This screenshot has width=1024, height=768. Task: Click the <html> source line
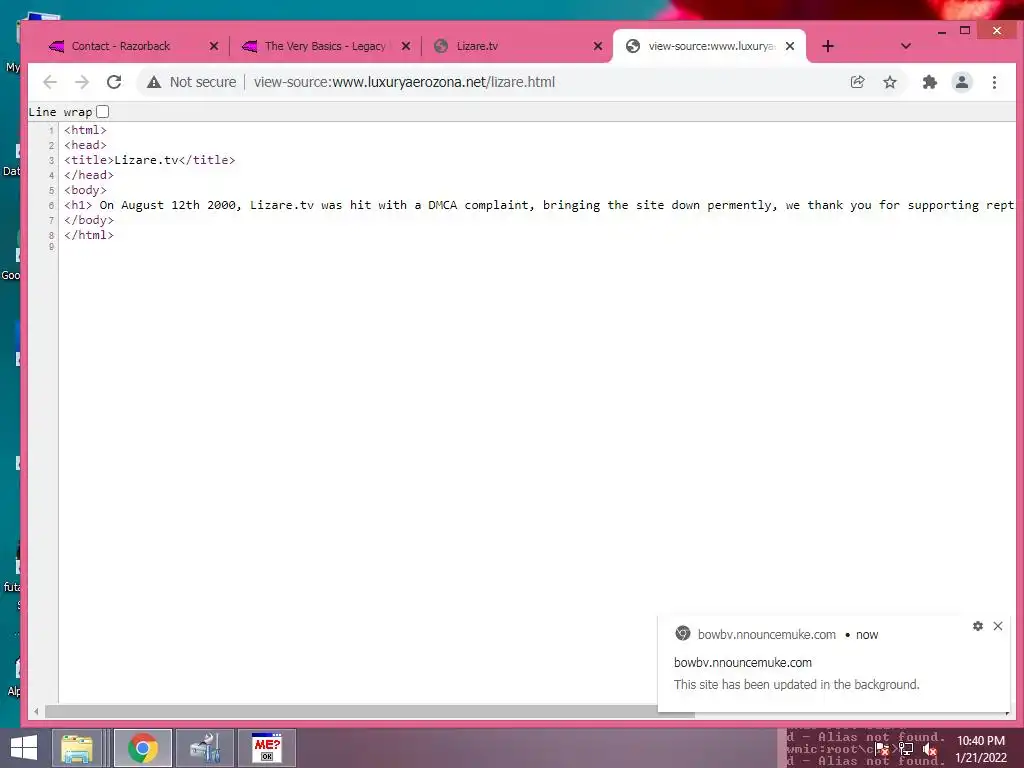[x=85, y=130]
